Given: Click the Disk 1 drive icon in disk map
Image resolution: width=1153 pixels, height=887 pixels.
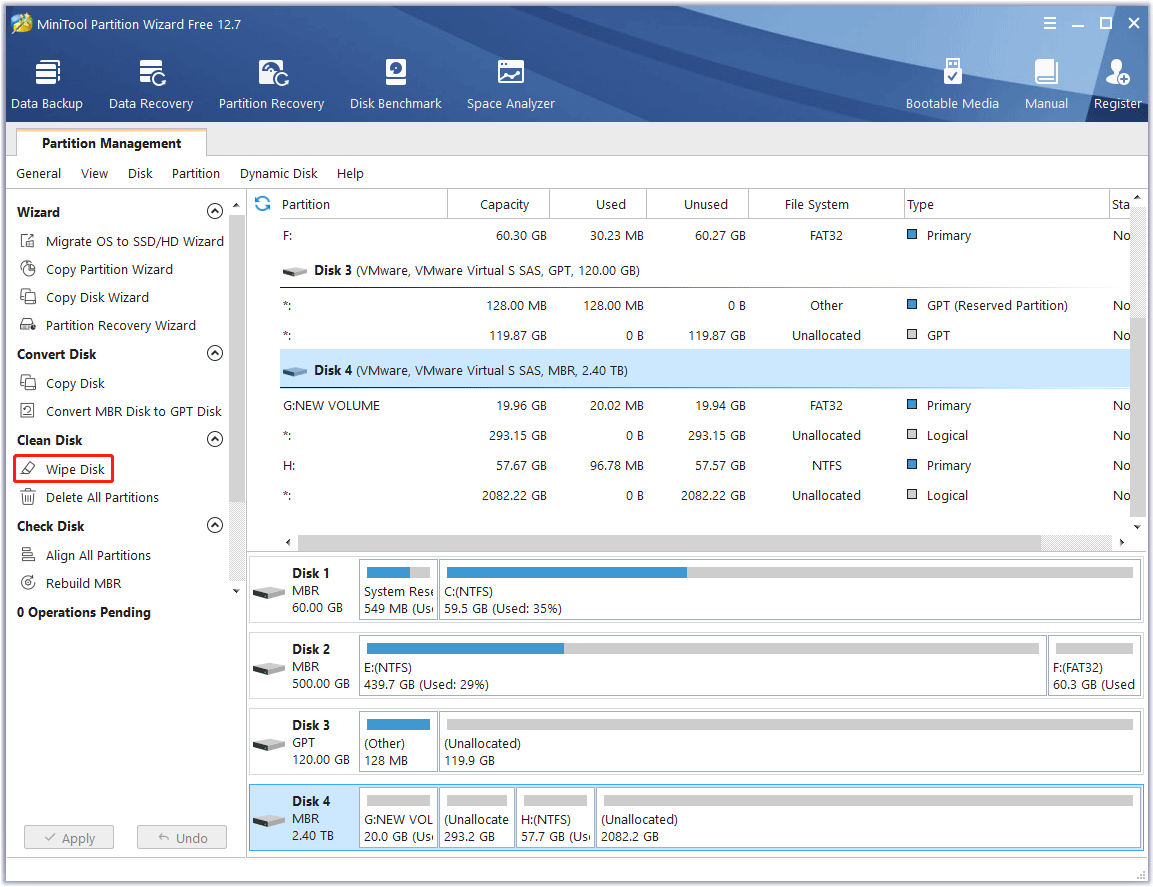Looking at the screenshot, I should point(268,592).
